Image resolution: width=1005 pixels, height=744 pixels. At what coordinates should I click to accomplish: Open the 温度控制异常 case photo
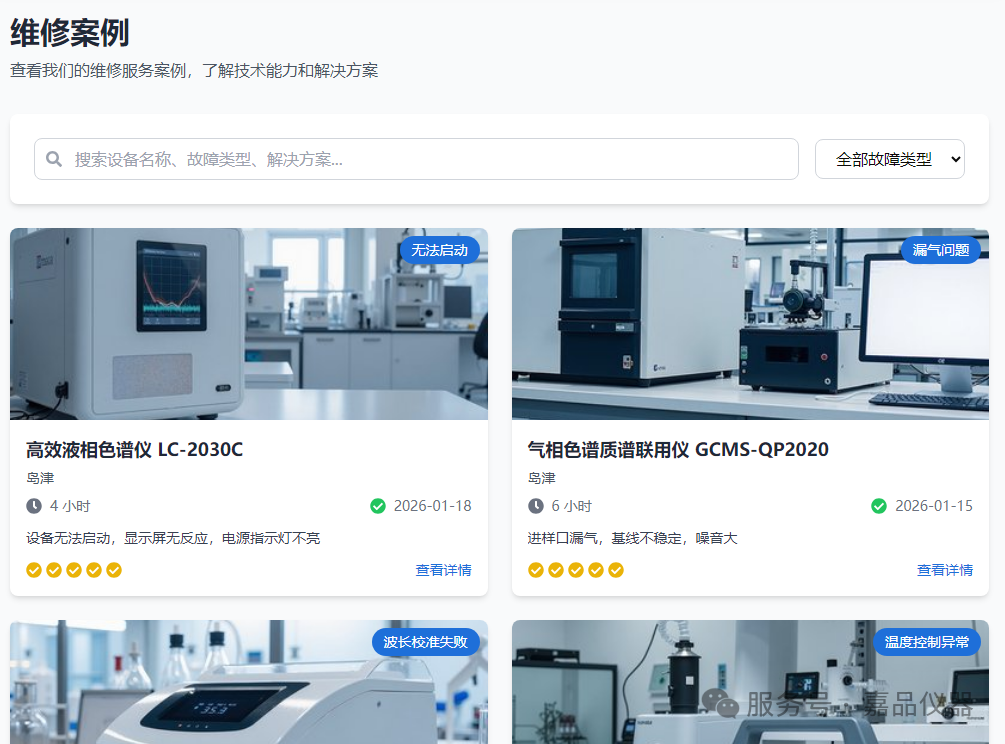[751, 682]
